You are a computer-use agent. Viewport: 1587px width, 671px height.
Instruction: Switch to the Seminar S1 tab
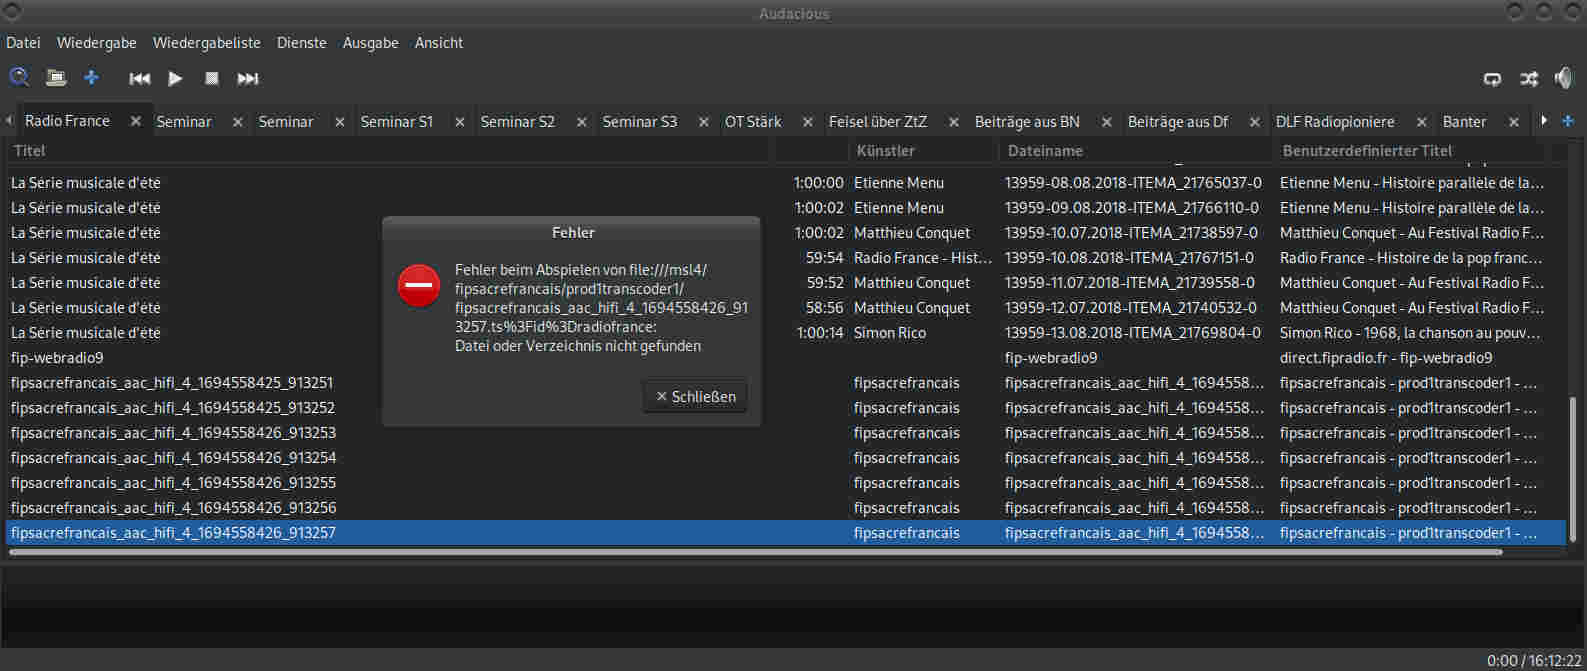[397, 122]
